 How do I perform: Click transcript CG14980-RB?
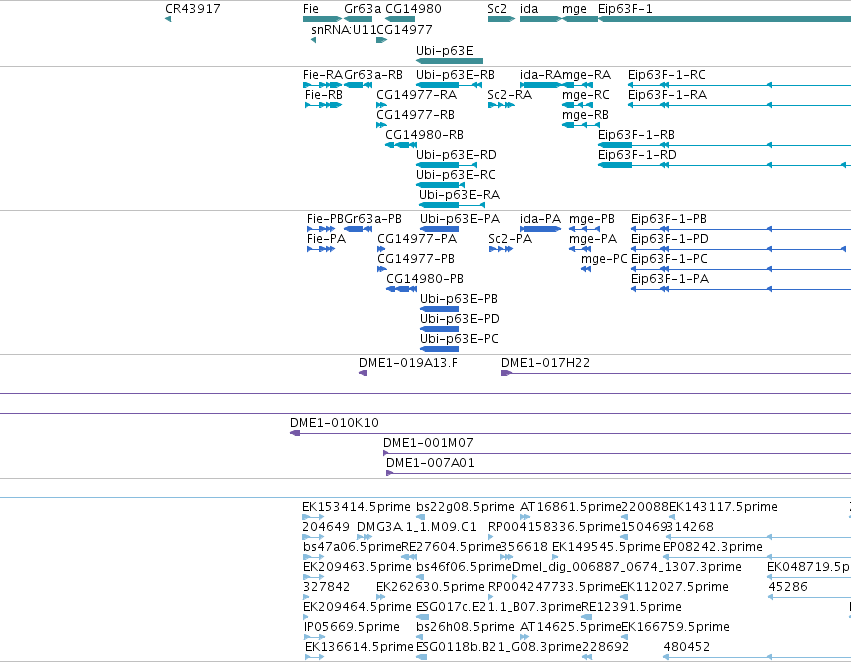pos(424,135)
